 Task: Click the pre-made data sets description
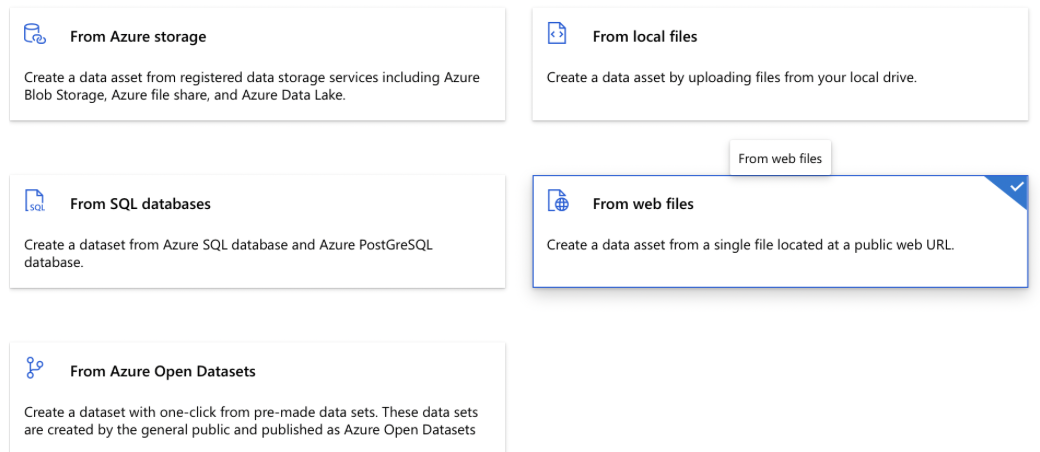pos(250,421)
